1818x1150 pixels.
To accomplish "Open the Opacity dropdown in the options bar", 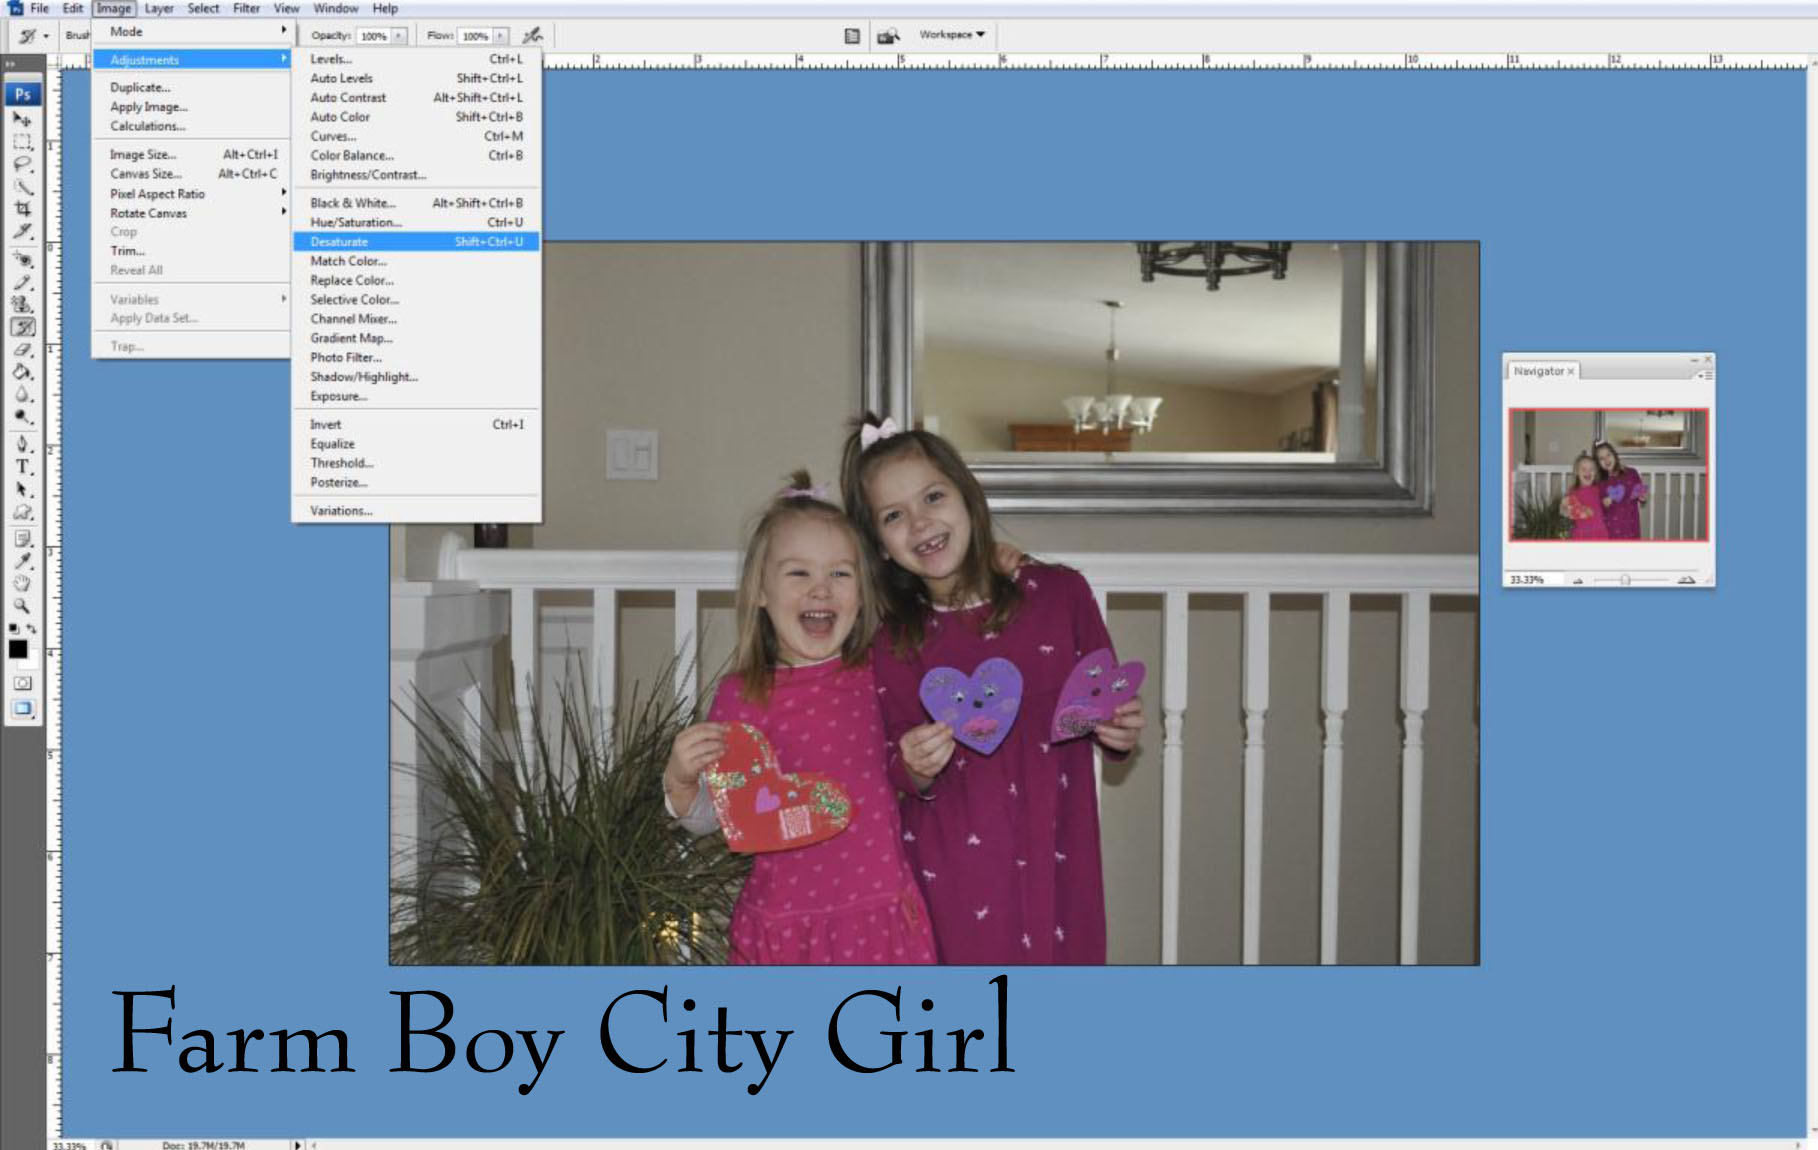I will click(x=399, y=34).
